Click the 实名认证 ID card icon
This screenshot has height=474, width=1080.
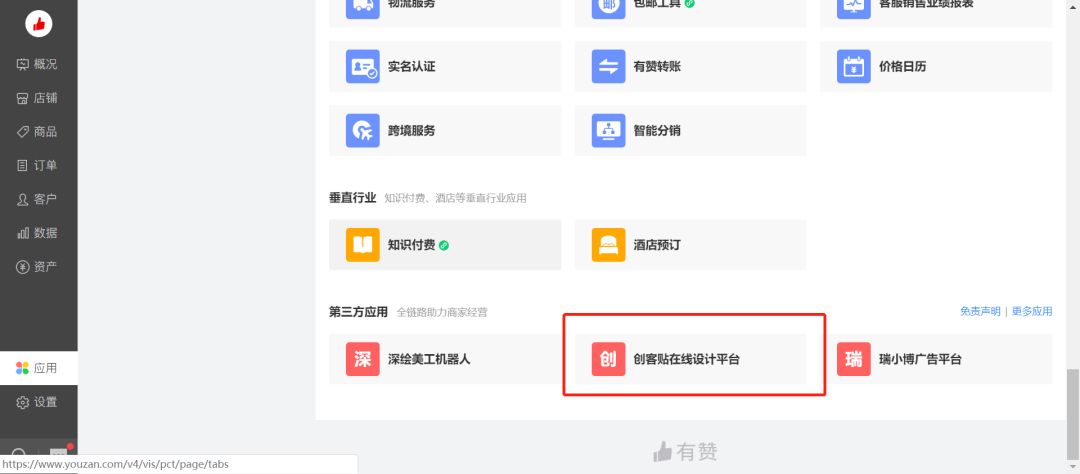(362, 67)
